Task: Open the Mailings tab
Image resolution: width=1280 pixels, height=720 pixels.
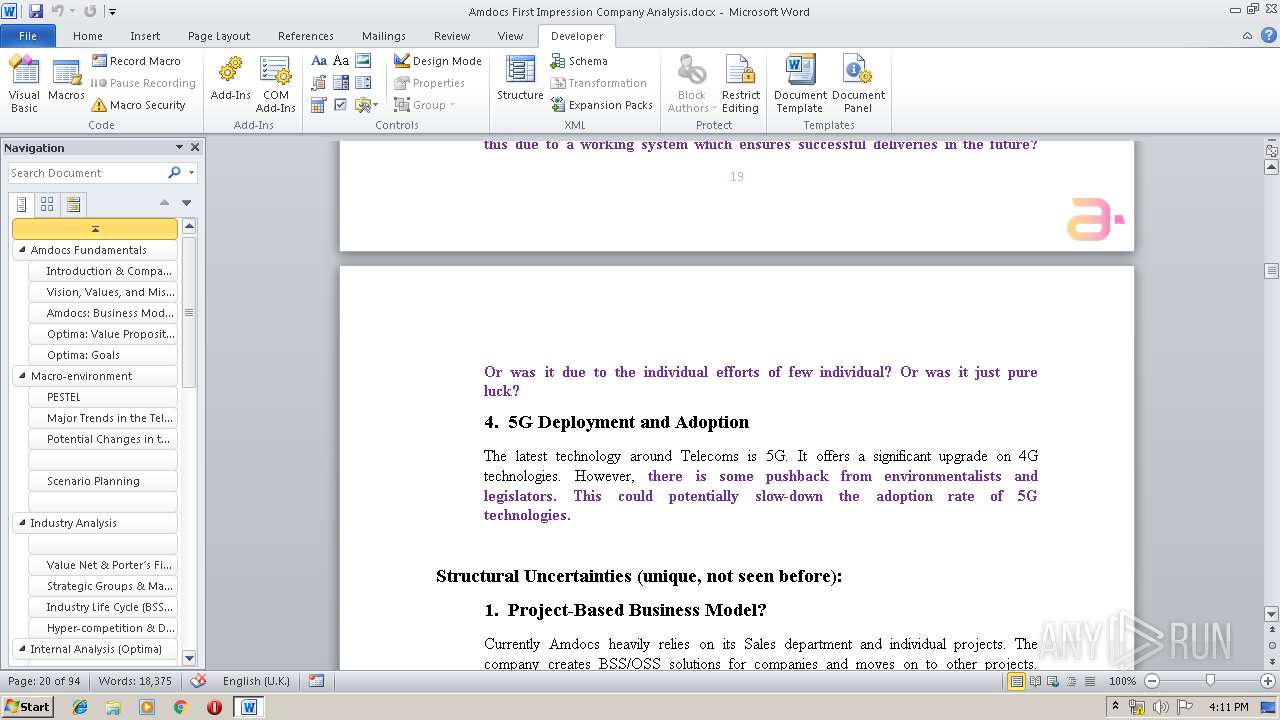Action: (384, 36)
